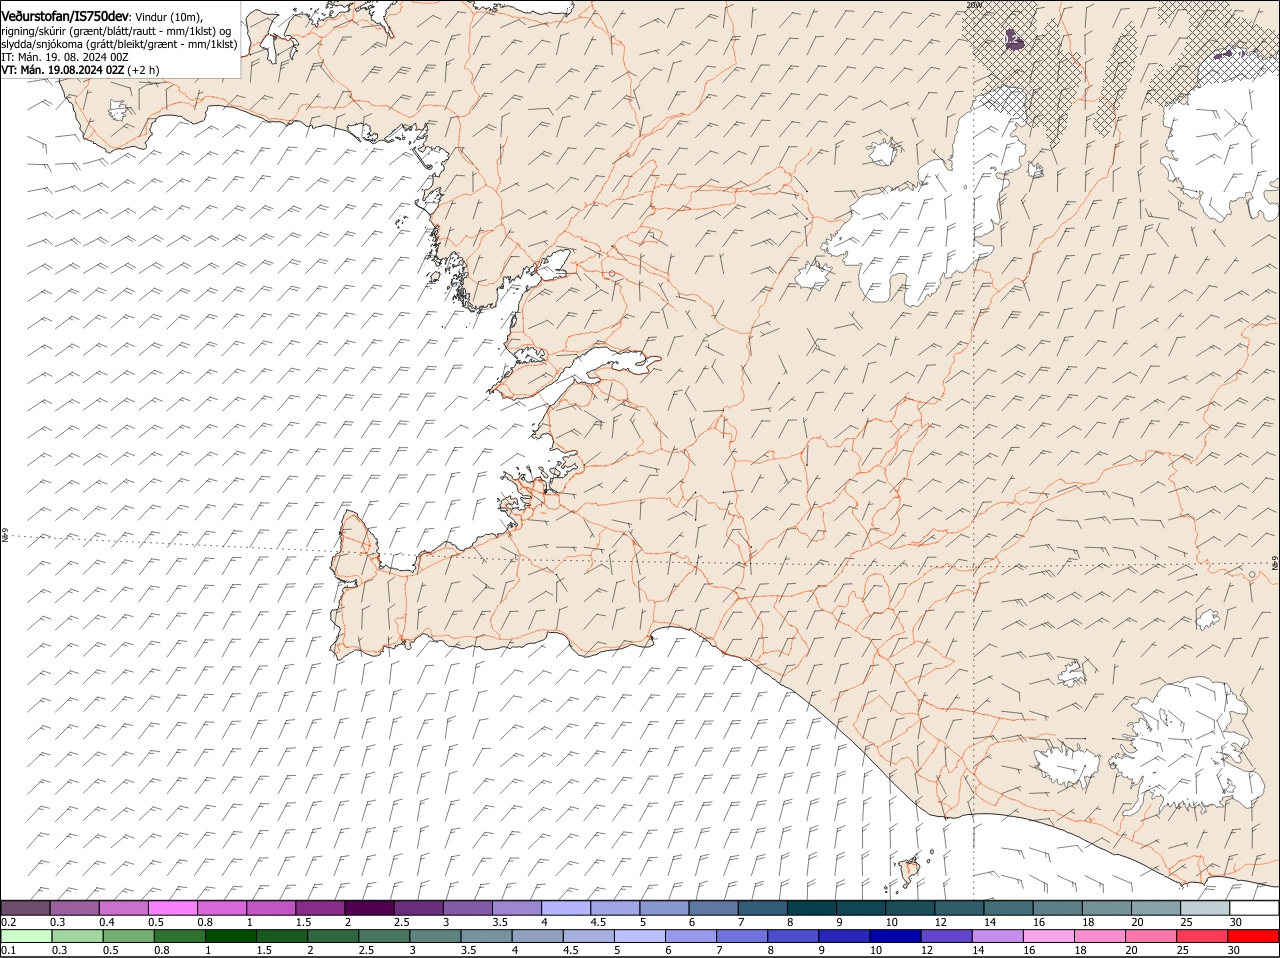Pick the dark blue 10–12 rain swatch
Image resolution: width=1280 pixels, height=958 pixels.
click(x=896, y=936)
